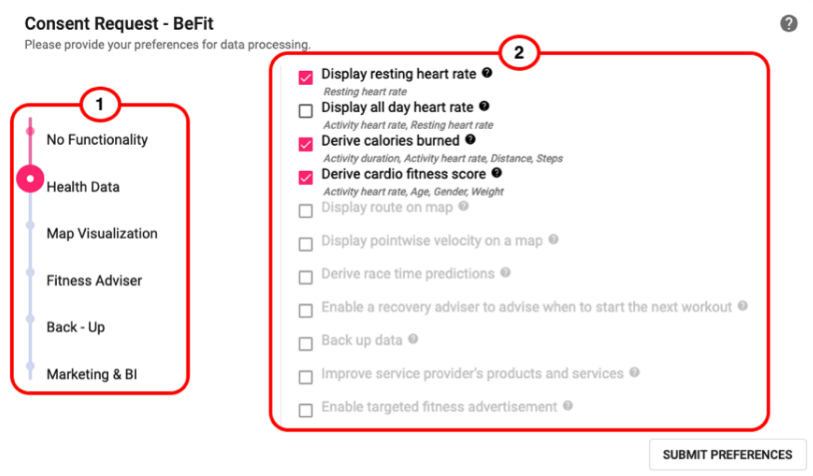The width and height of the screenshot is (813, 476).
Task: Uncheck Derive calories burned checkbox
Action: [x=306, y=144]
